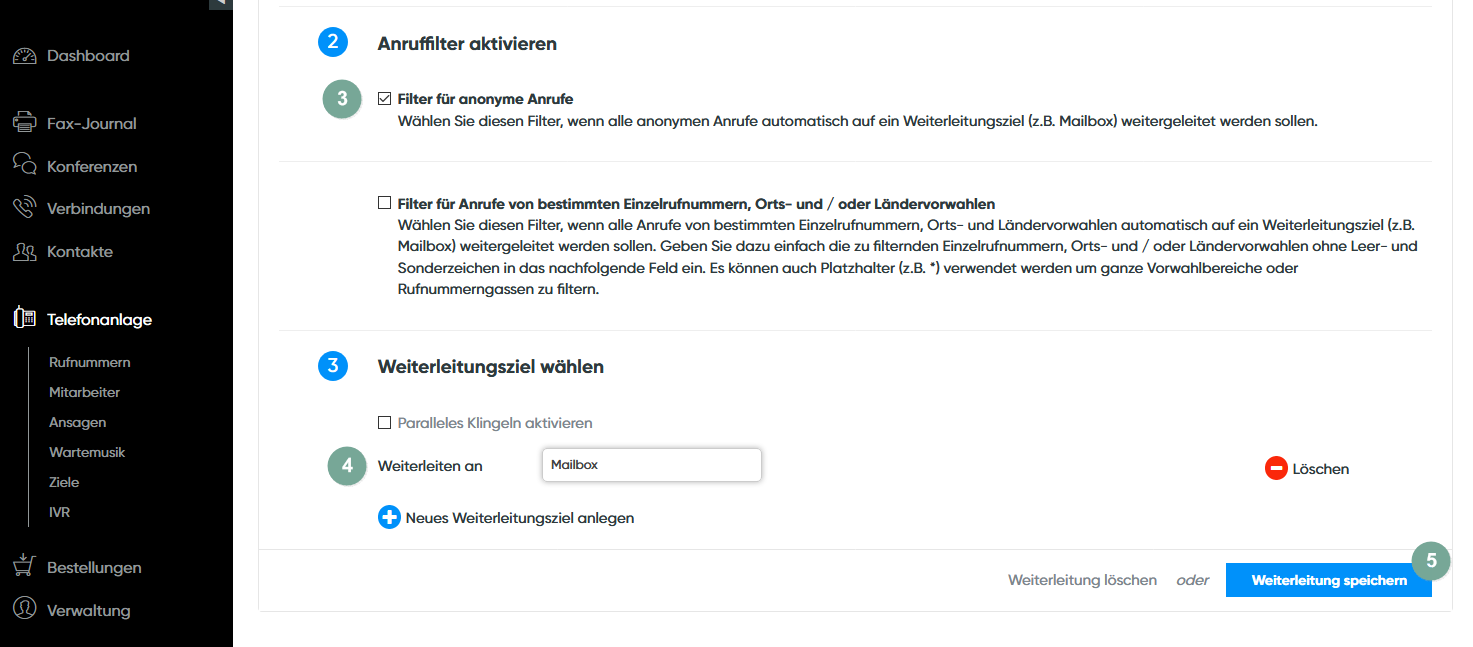Screen dimensions: 1473x647
Task: Click the Konferenzen chat bubbles icon
Action: [x=25, y=166]
